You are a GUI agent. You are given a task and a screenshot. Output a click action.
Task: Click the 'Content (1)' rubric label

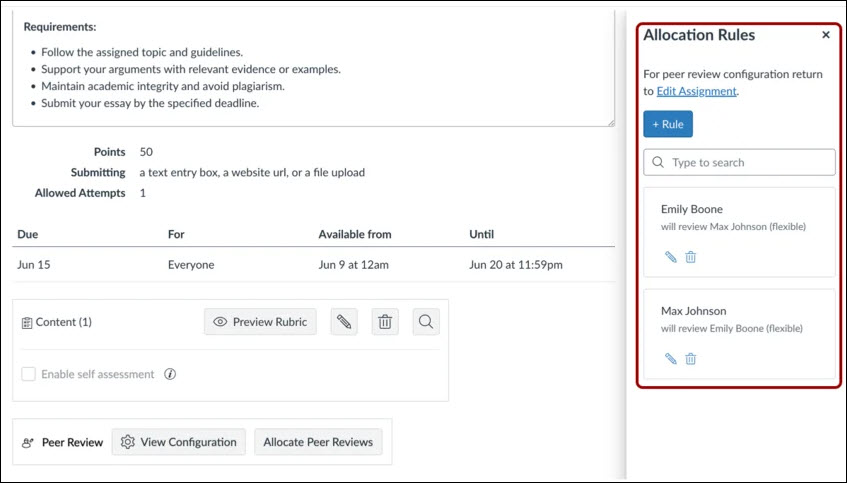(64, 322)
